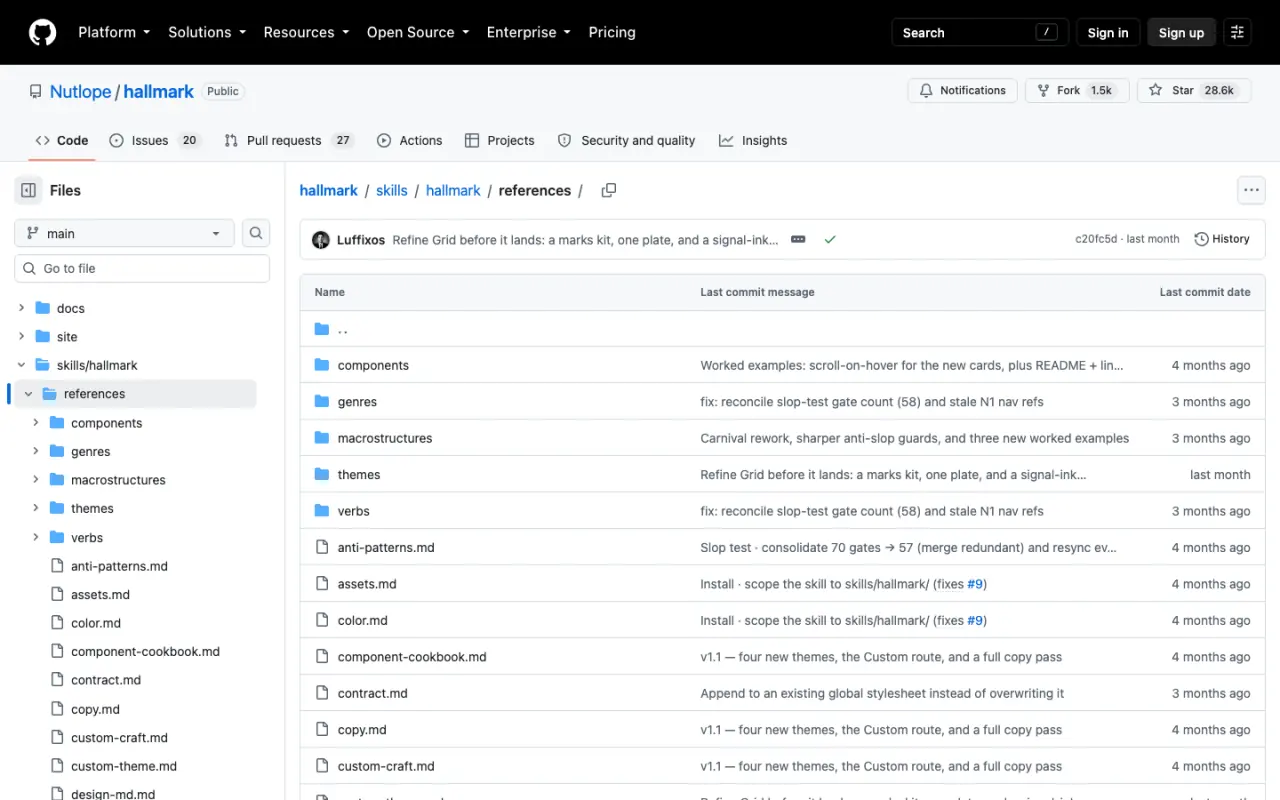The height and width of the screenshot is (800, 1280).
Task: Click the genres folder icon in table
Action: point(322,401)
